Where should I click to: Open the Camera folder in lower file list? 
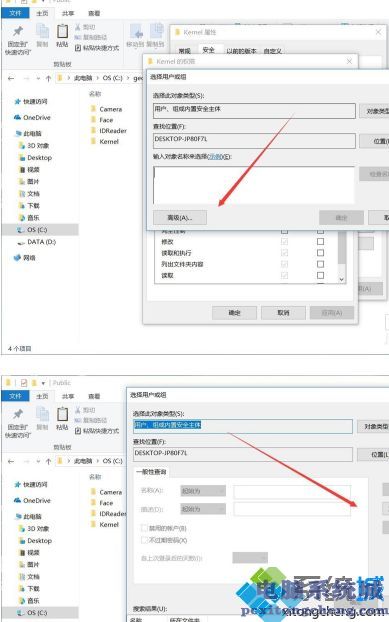click(106, 492)
